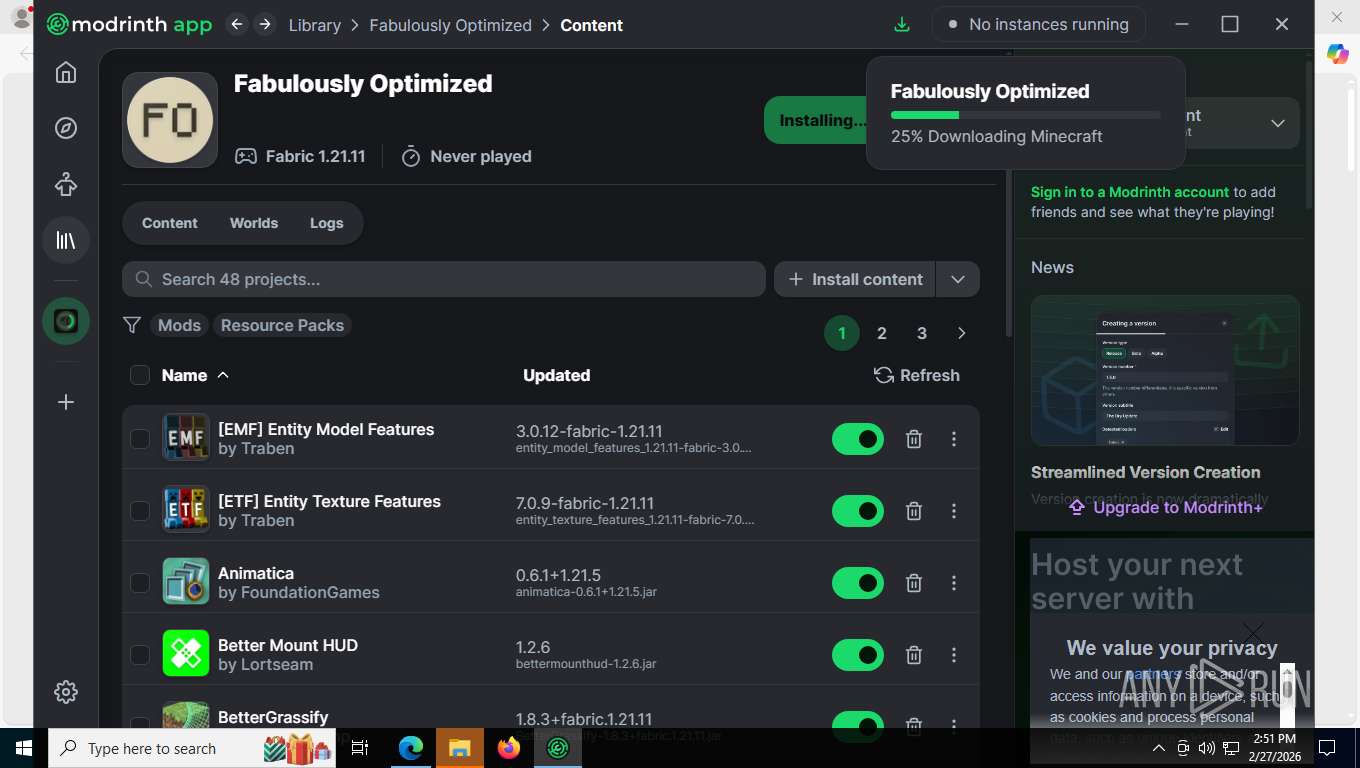The width and height of the screenshot is (1360, 768).
Task: Click the Fabulously Optimized download progress bar
Action: 1026,115
